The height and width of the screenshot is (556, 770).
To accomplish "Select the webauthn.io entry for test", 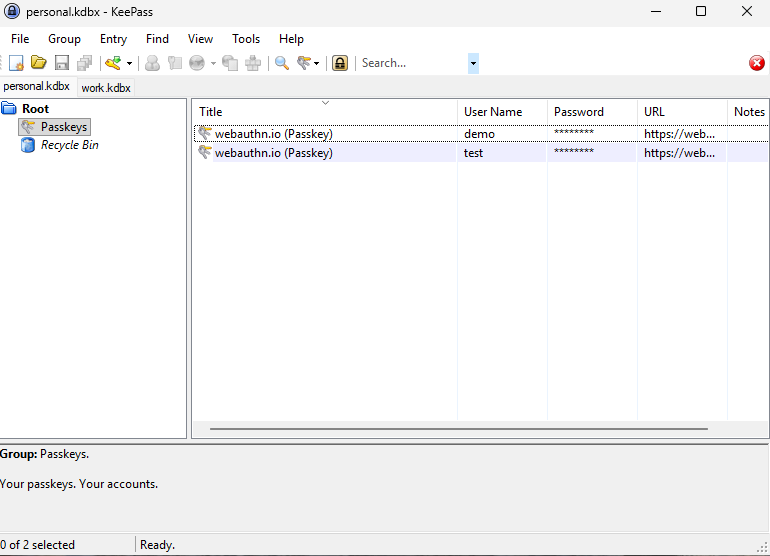I will tap(481, 153).
